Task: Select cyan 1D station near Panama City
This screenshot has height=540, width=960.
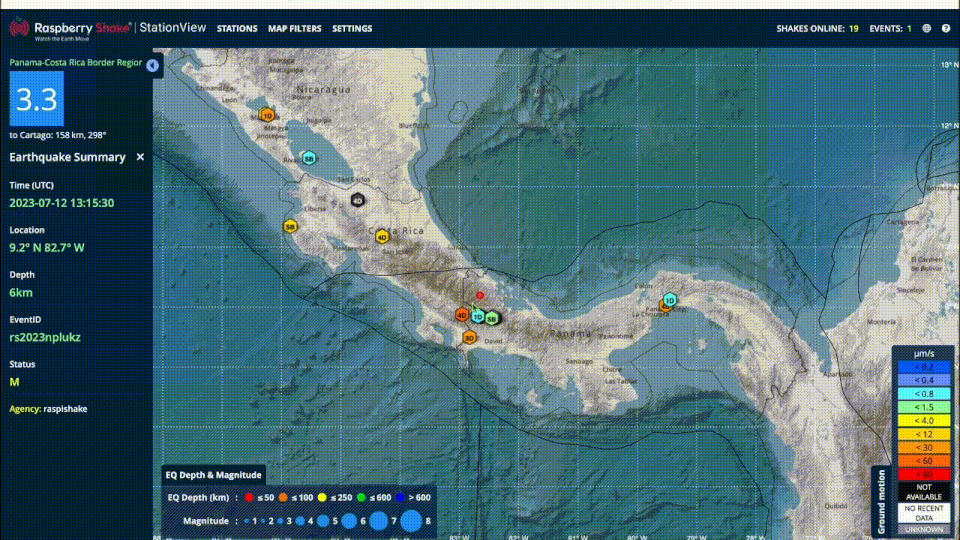Action: coord(670,300)
